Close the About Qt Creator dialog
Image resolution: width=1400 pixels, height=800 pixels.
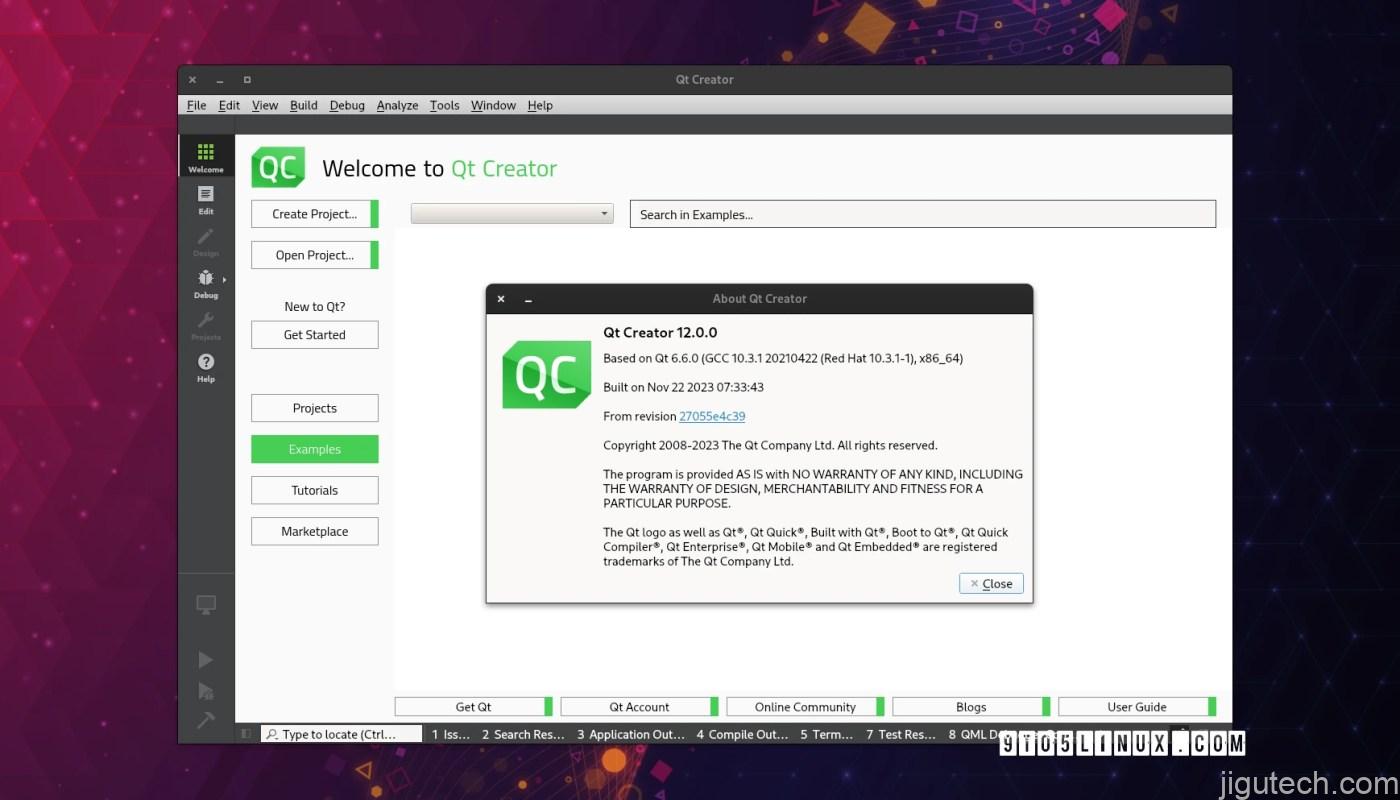(991, 584)
